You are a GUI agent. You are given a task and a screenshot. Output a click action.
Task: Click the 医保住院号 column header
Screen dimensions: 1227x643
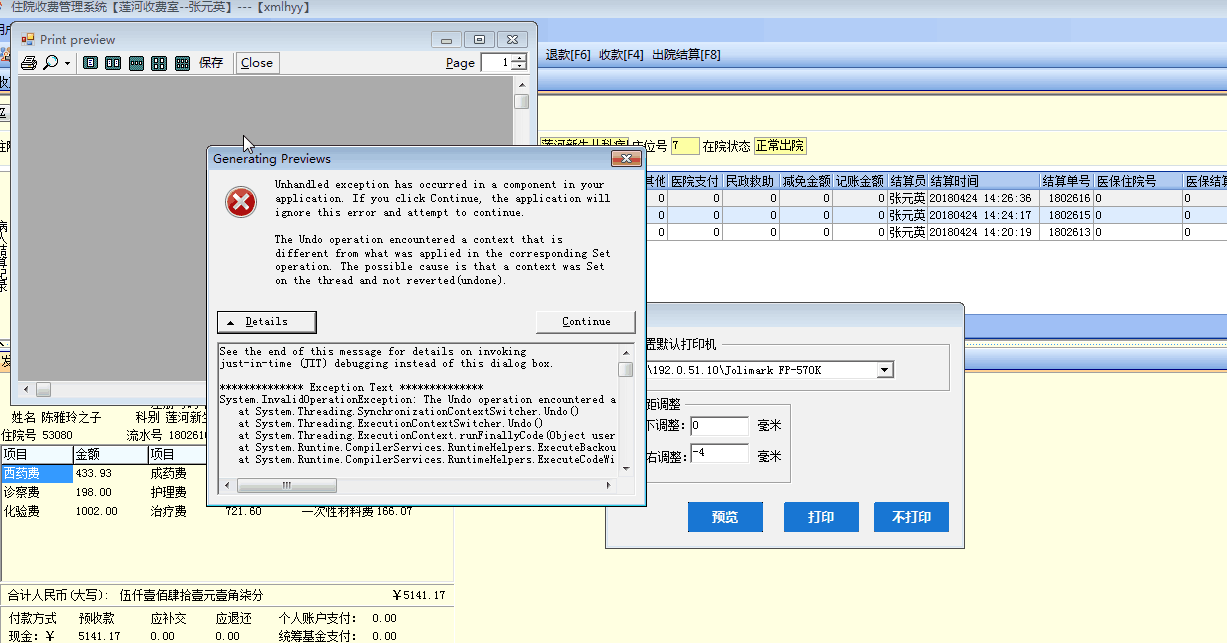(x=1138, y=181)
